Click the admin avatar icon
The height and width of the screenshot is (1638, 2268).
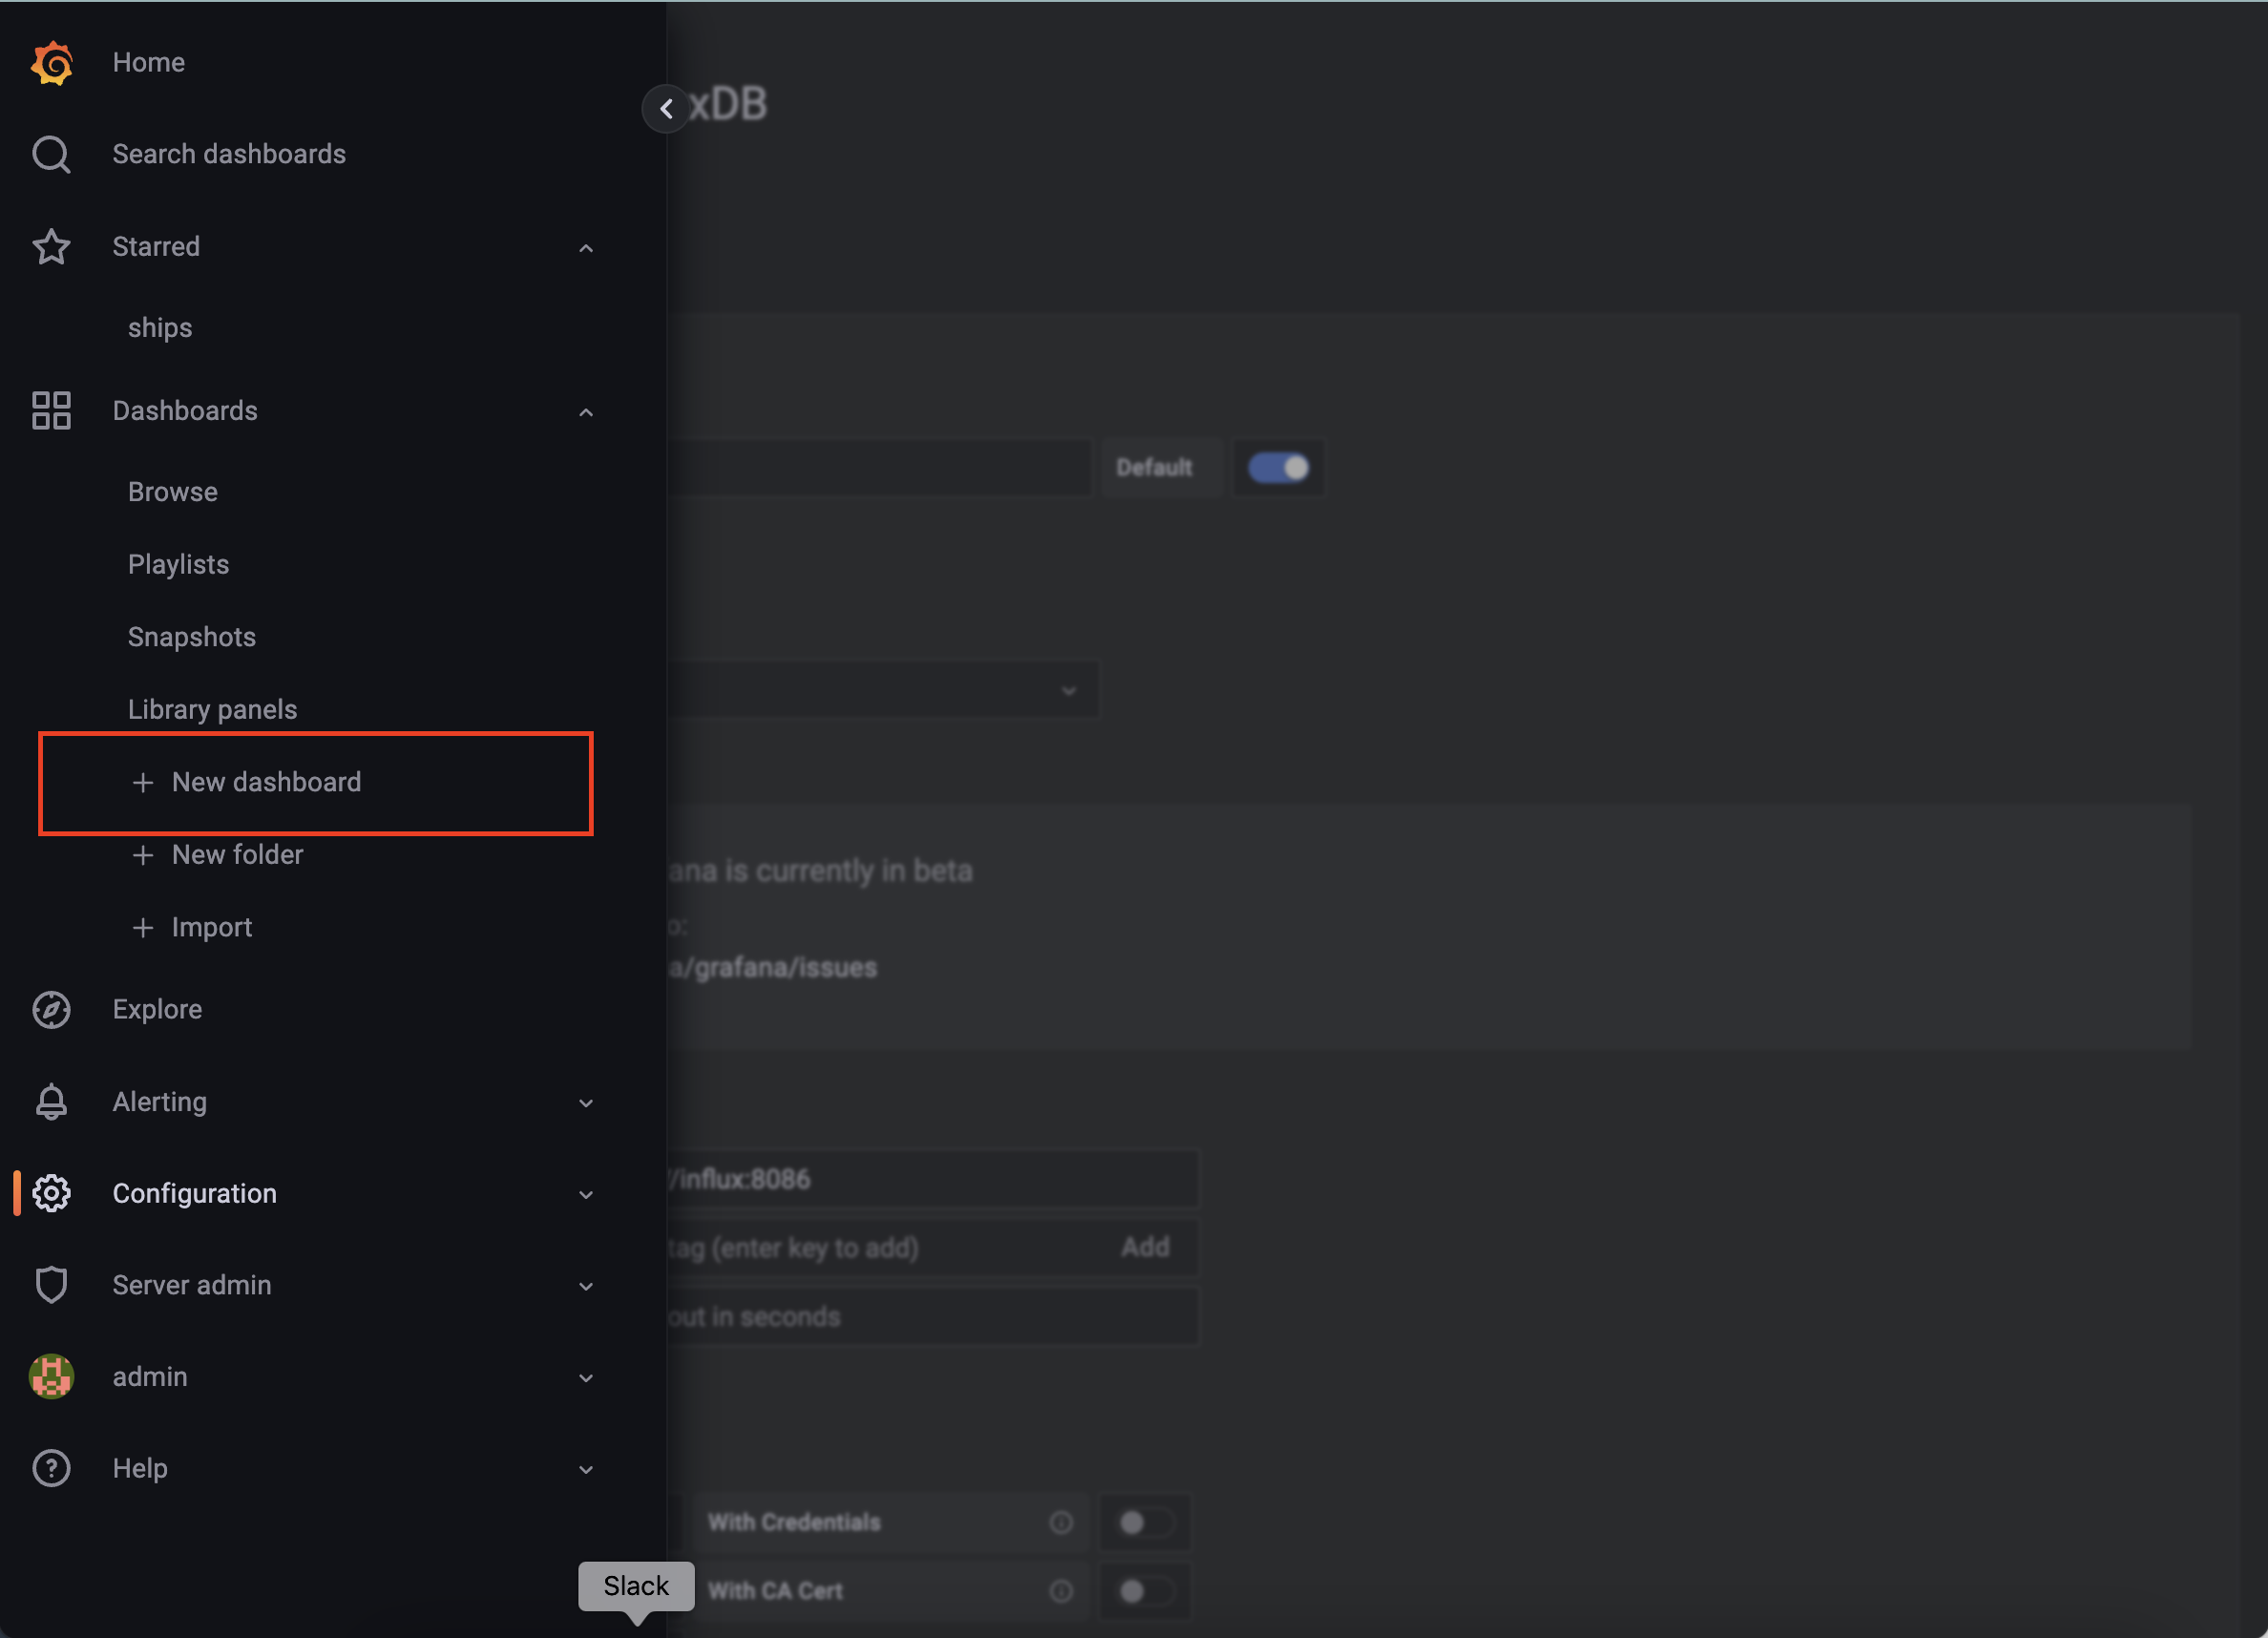(51, 1377)
